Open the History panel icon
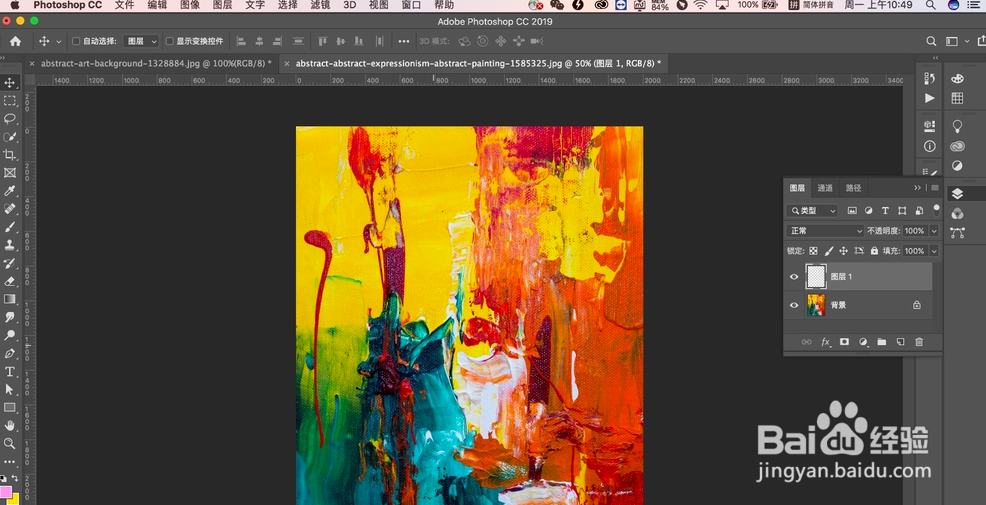 pos(929,78)
